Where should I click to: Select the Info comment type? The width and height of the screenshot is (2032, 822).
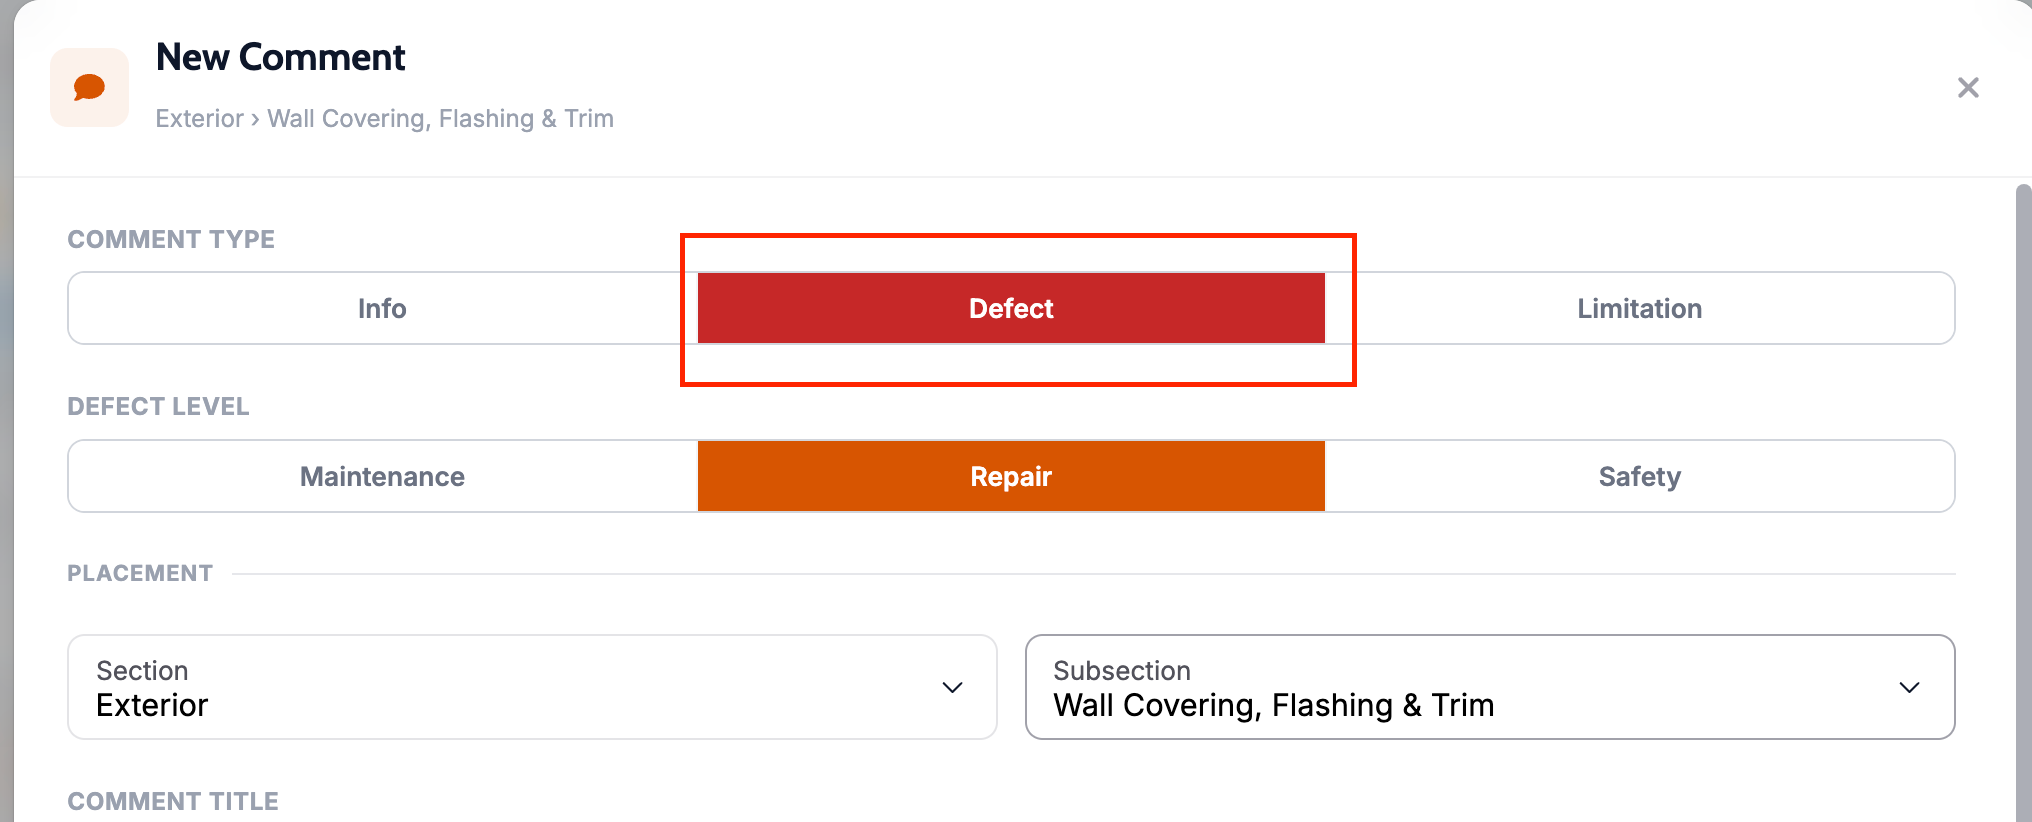point(382,308)
